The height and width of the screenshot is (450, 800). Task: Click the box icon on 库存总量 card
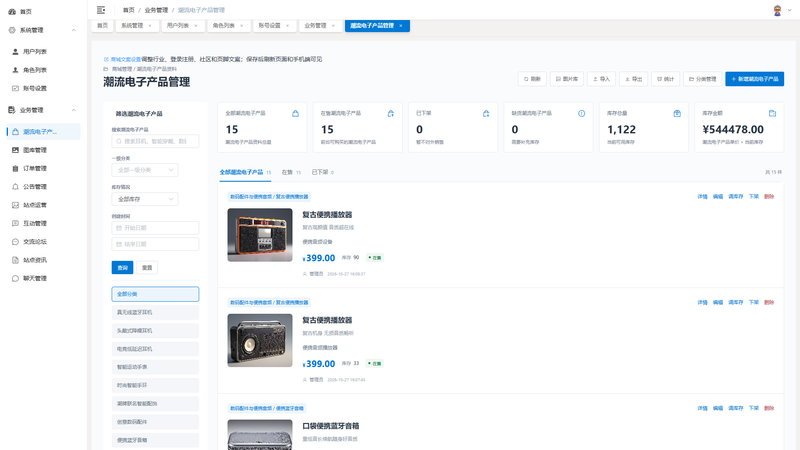[x=677, y=113]
